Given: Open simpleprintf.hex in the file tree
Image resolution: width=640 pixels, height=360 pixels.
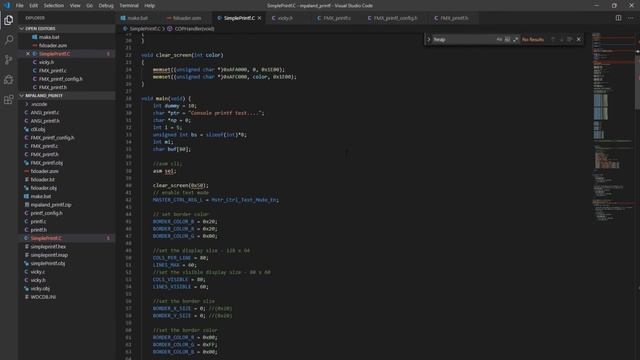Looking at the screenshot, I should tap(48, 247).
